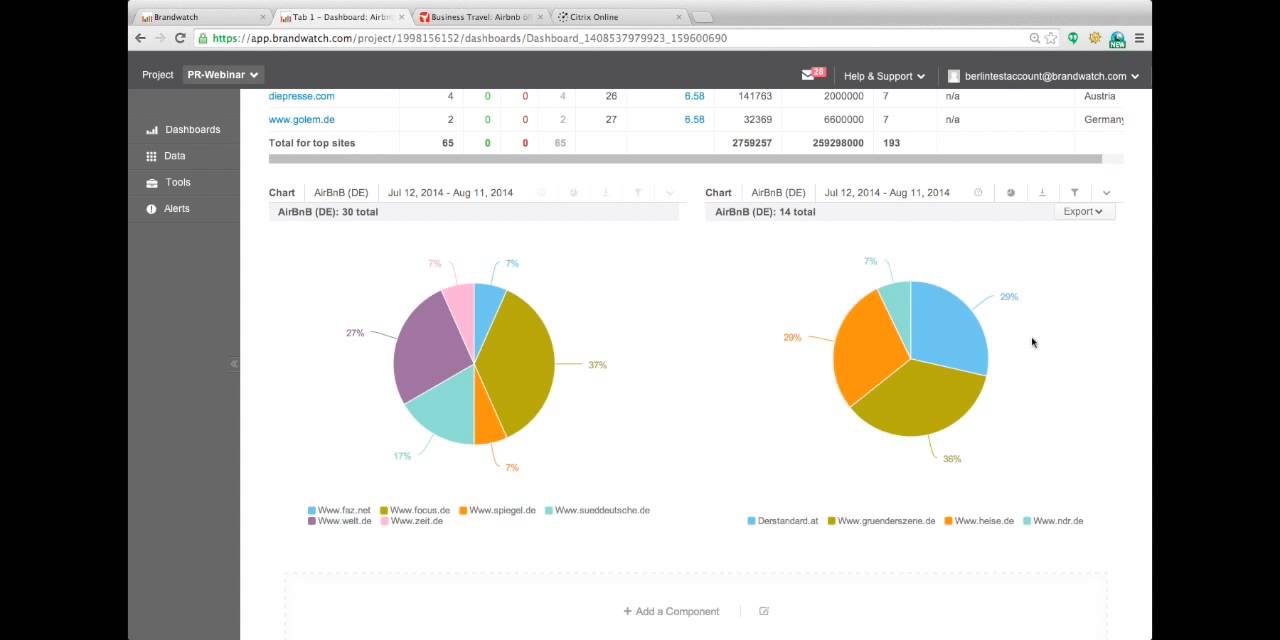Click the pie chart type icon in 30 total chart
1280x640 pixels.
(x=573, y=193)
